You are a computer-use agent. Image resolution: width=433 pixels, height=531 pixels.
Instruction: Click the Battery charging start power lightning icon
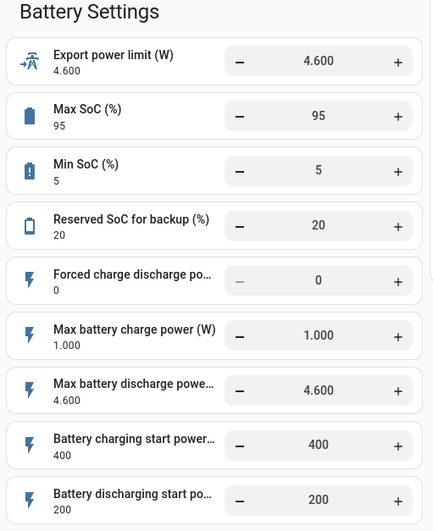[x=30, y=445]
